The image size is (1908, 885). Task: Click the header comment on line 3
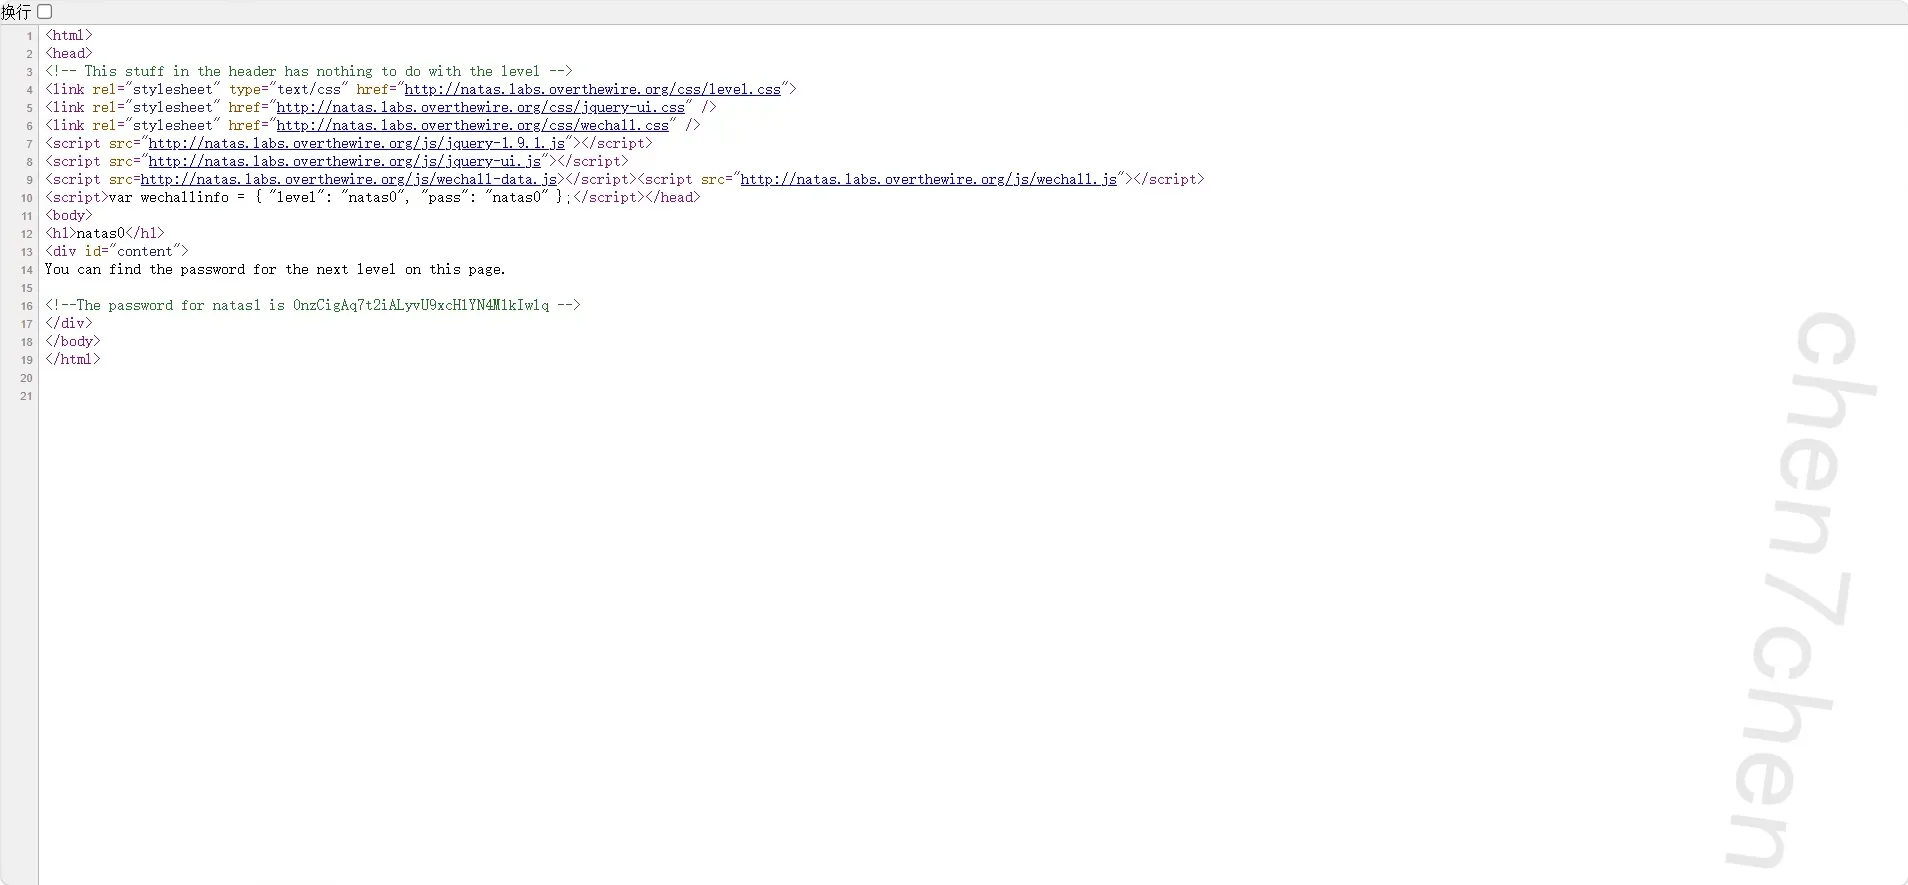(x=308, y=72)
